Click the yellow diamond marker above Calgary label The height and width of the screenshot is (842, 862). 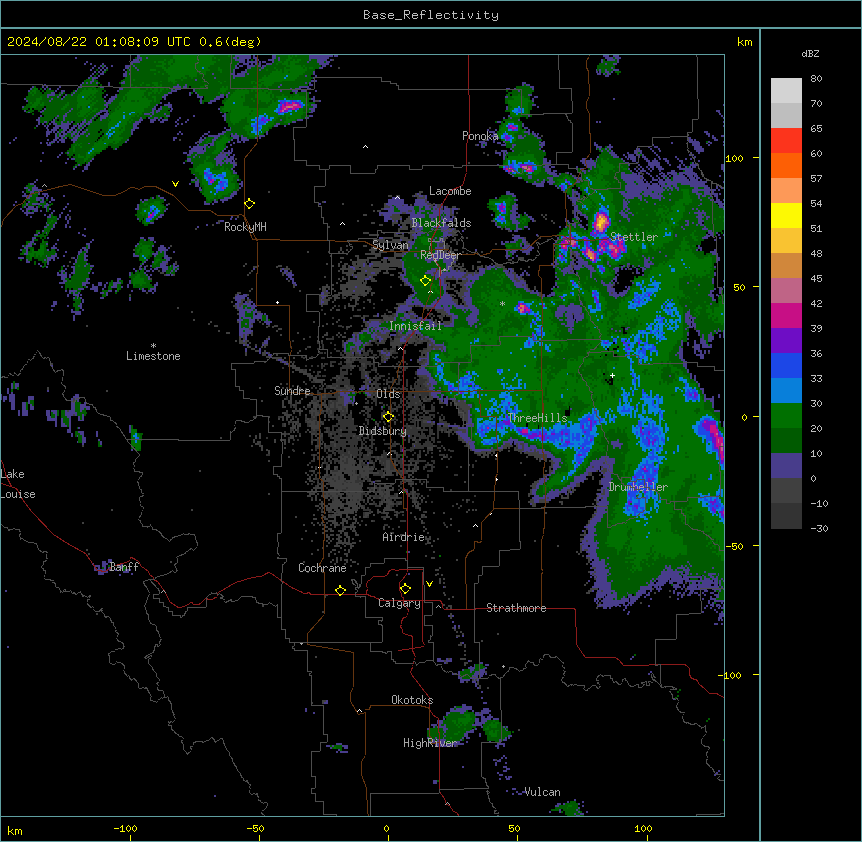(x=405, y=589)
